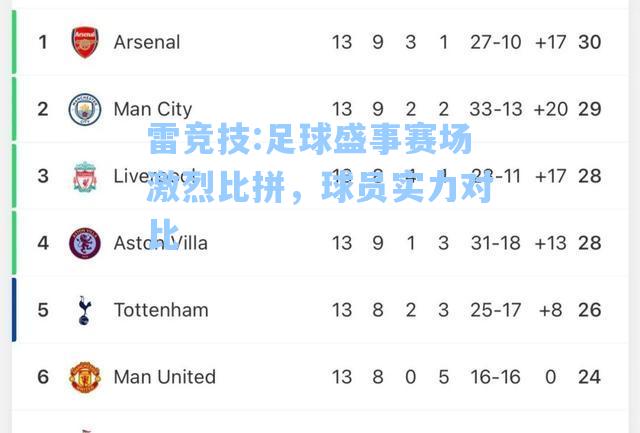The height and width of the screenshot is (433, 640).
Task: Click the Liverpool club crest
Action: (85, 177)
